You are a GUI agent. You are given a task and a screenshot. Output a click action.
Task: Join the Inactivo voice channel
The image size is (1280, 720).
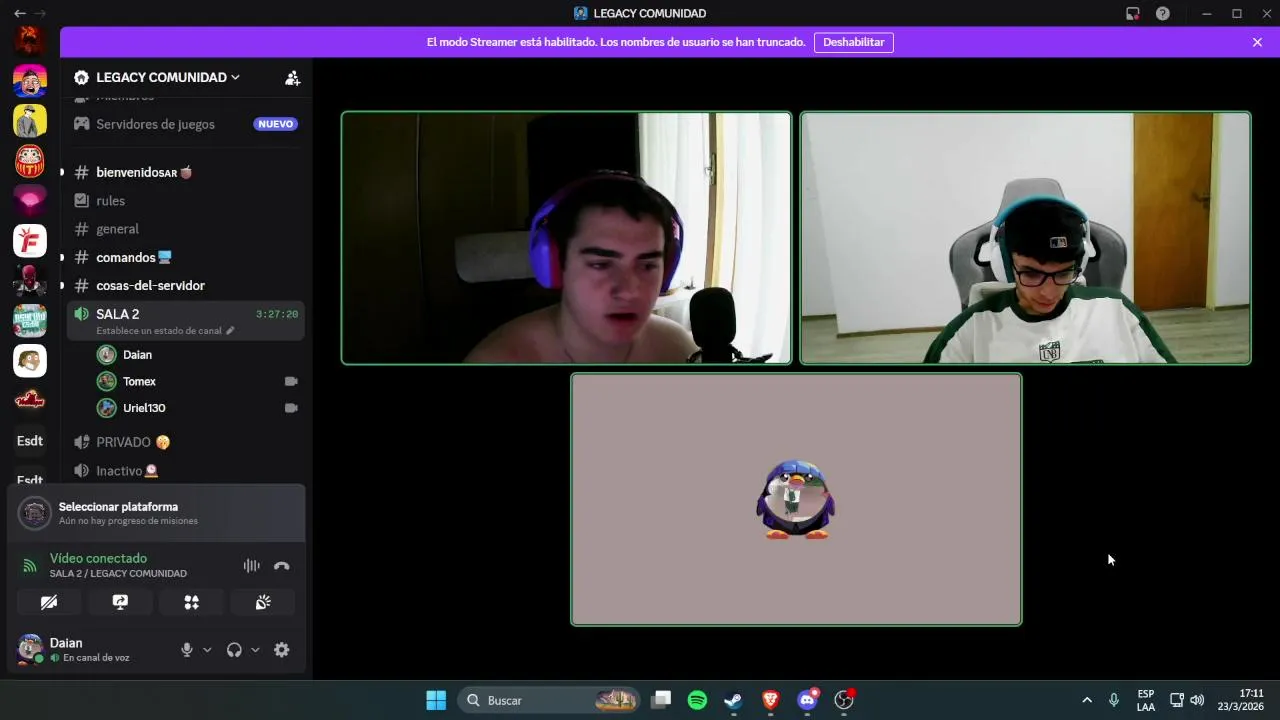click(x=186, y=471)
